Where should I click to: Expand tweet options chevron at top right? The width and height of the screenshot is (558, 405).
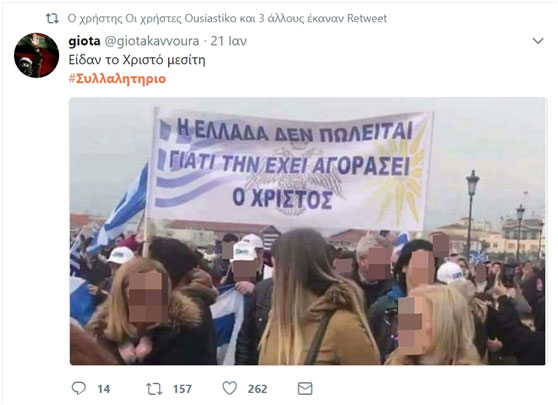(538, 41)
